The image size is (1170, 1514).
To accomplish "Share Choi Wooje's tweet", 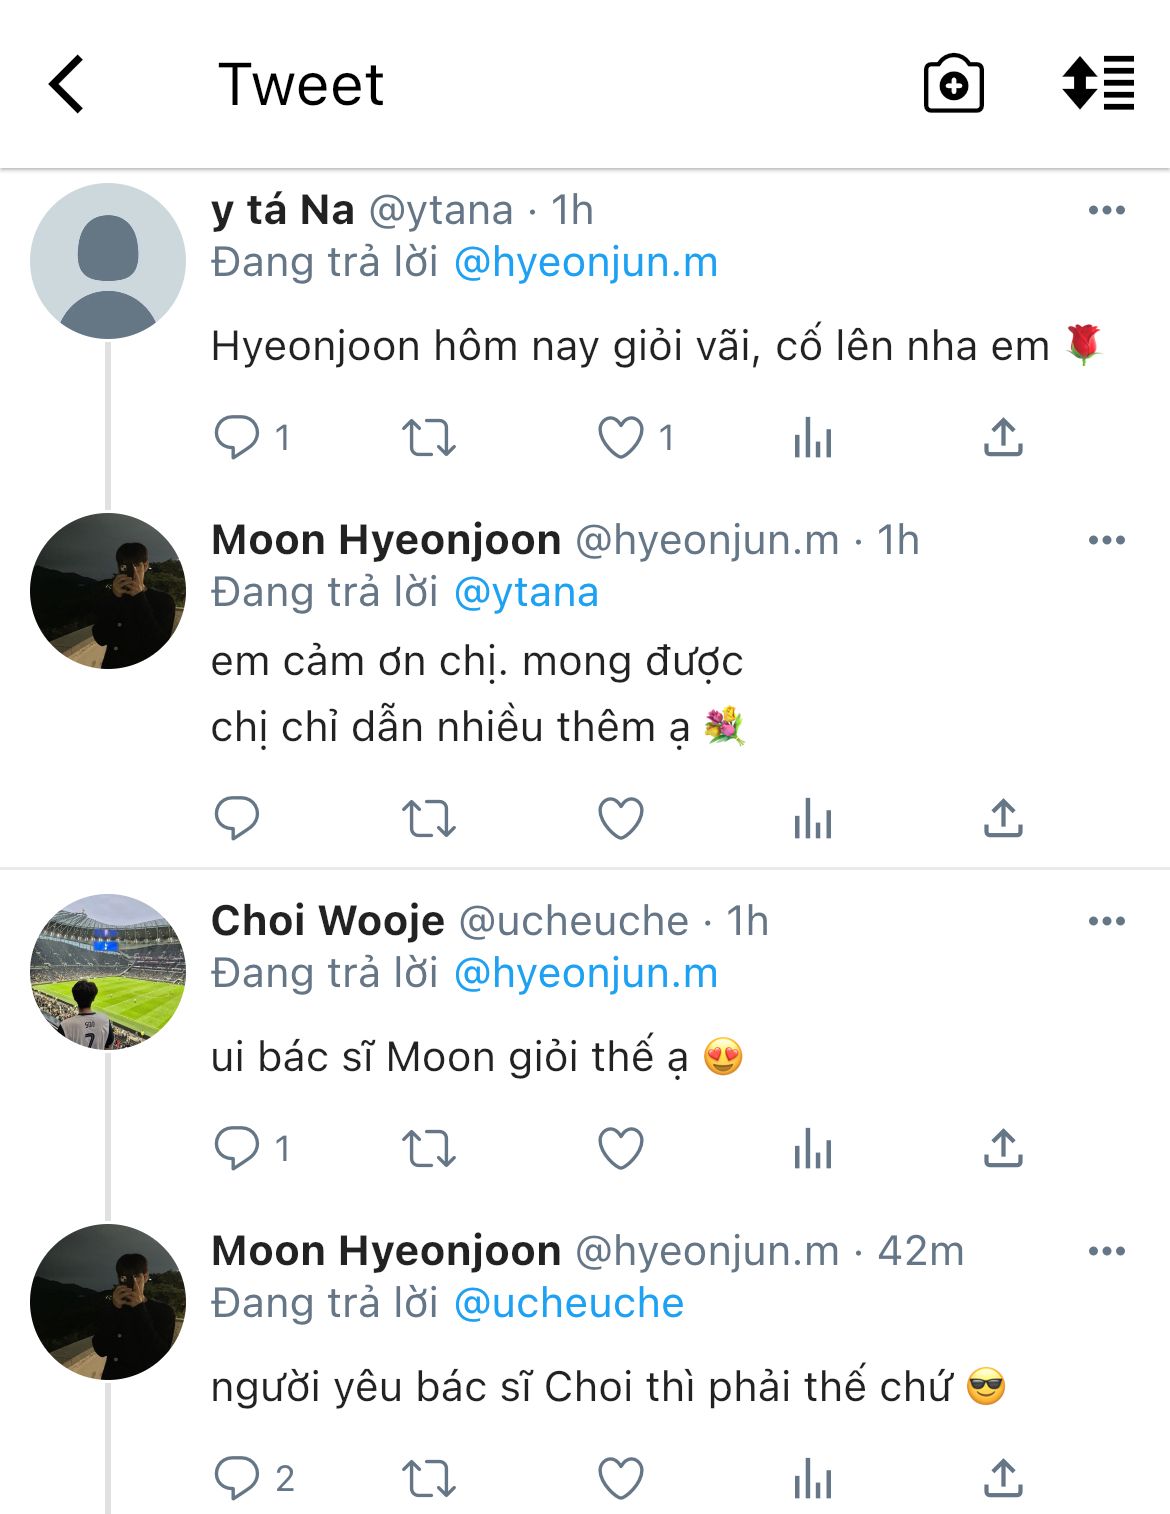I will (1003, 1148).
